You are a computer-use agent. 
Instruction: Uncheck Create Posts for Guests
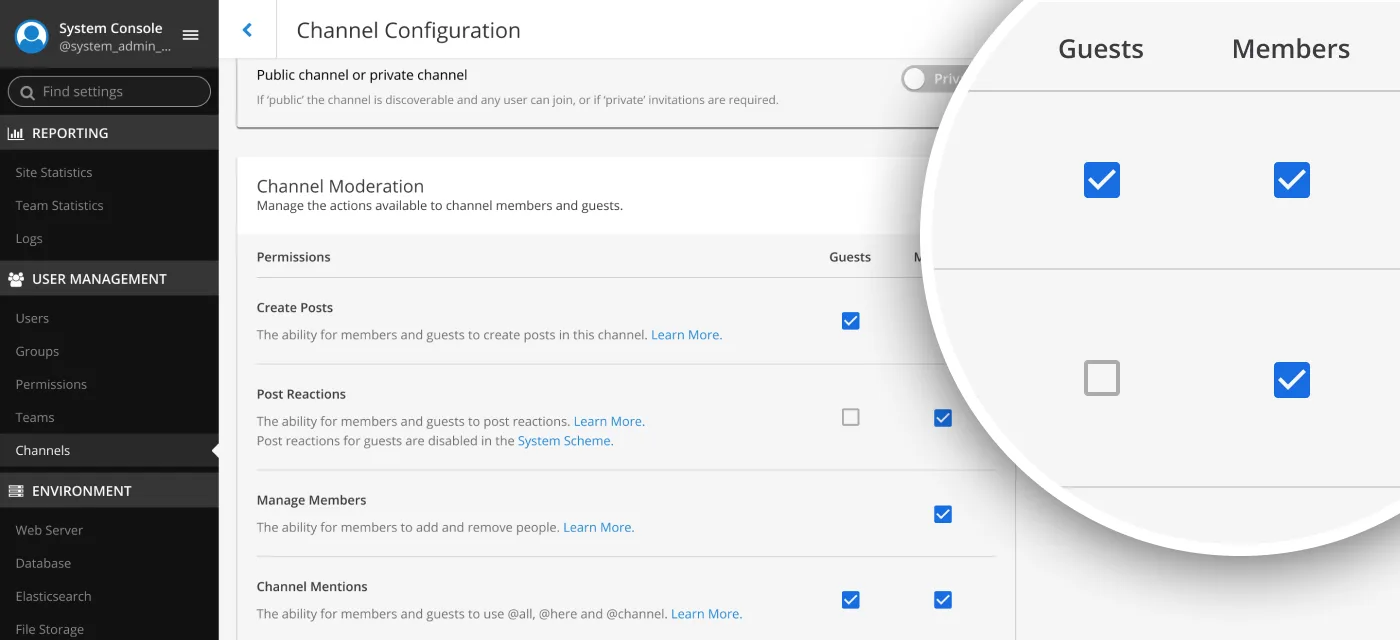click(x=851, y=321)
